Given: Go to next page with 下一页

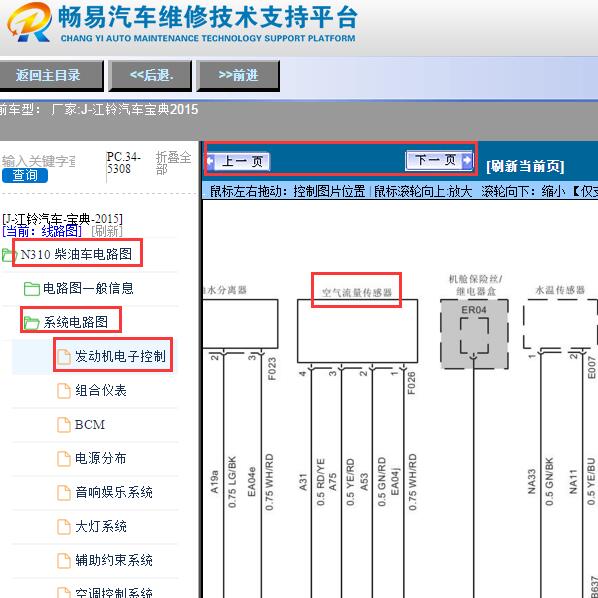Looking at the screenshot, I should pyautogui.click(x=439, y=160).
